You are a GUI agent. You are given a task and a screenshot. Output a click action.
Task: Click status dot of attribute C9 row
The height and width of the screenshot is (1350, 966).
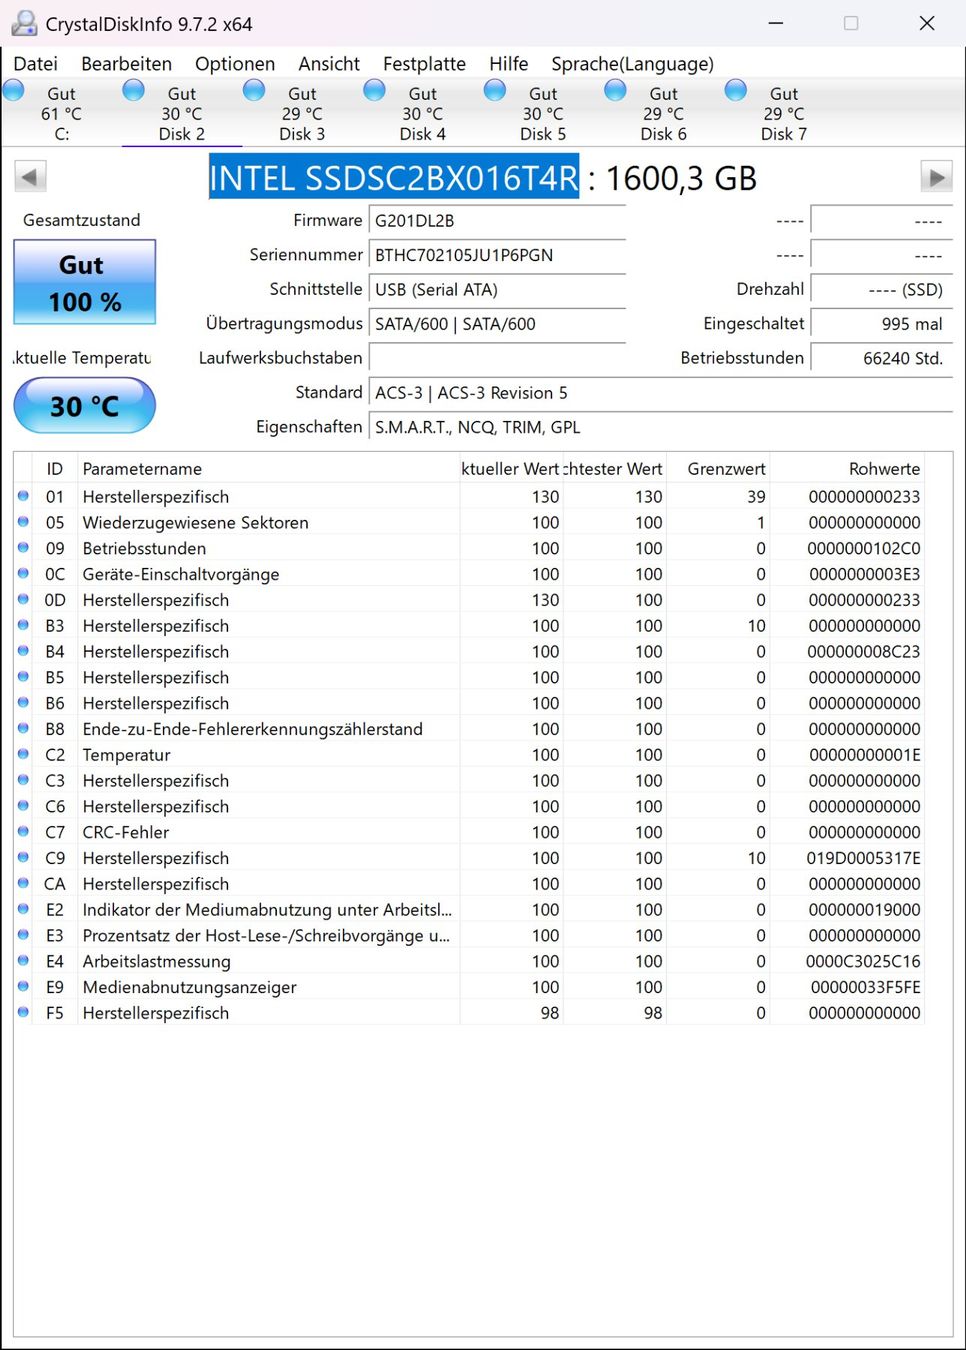(23, 857)
